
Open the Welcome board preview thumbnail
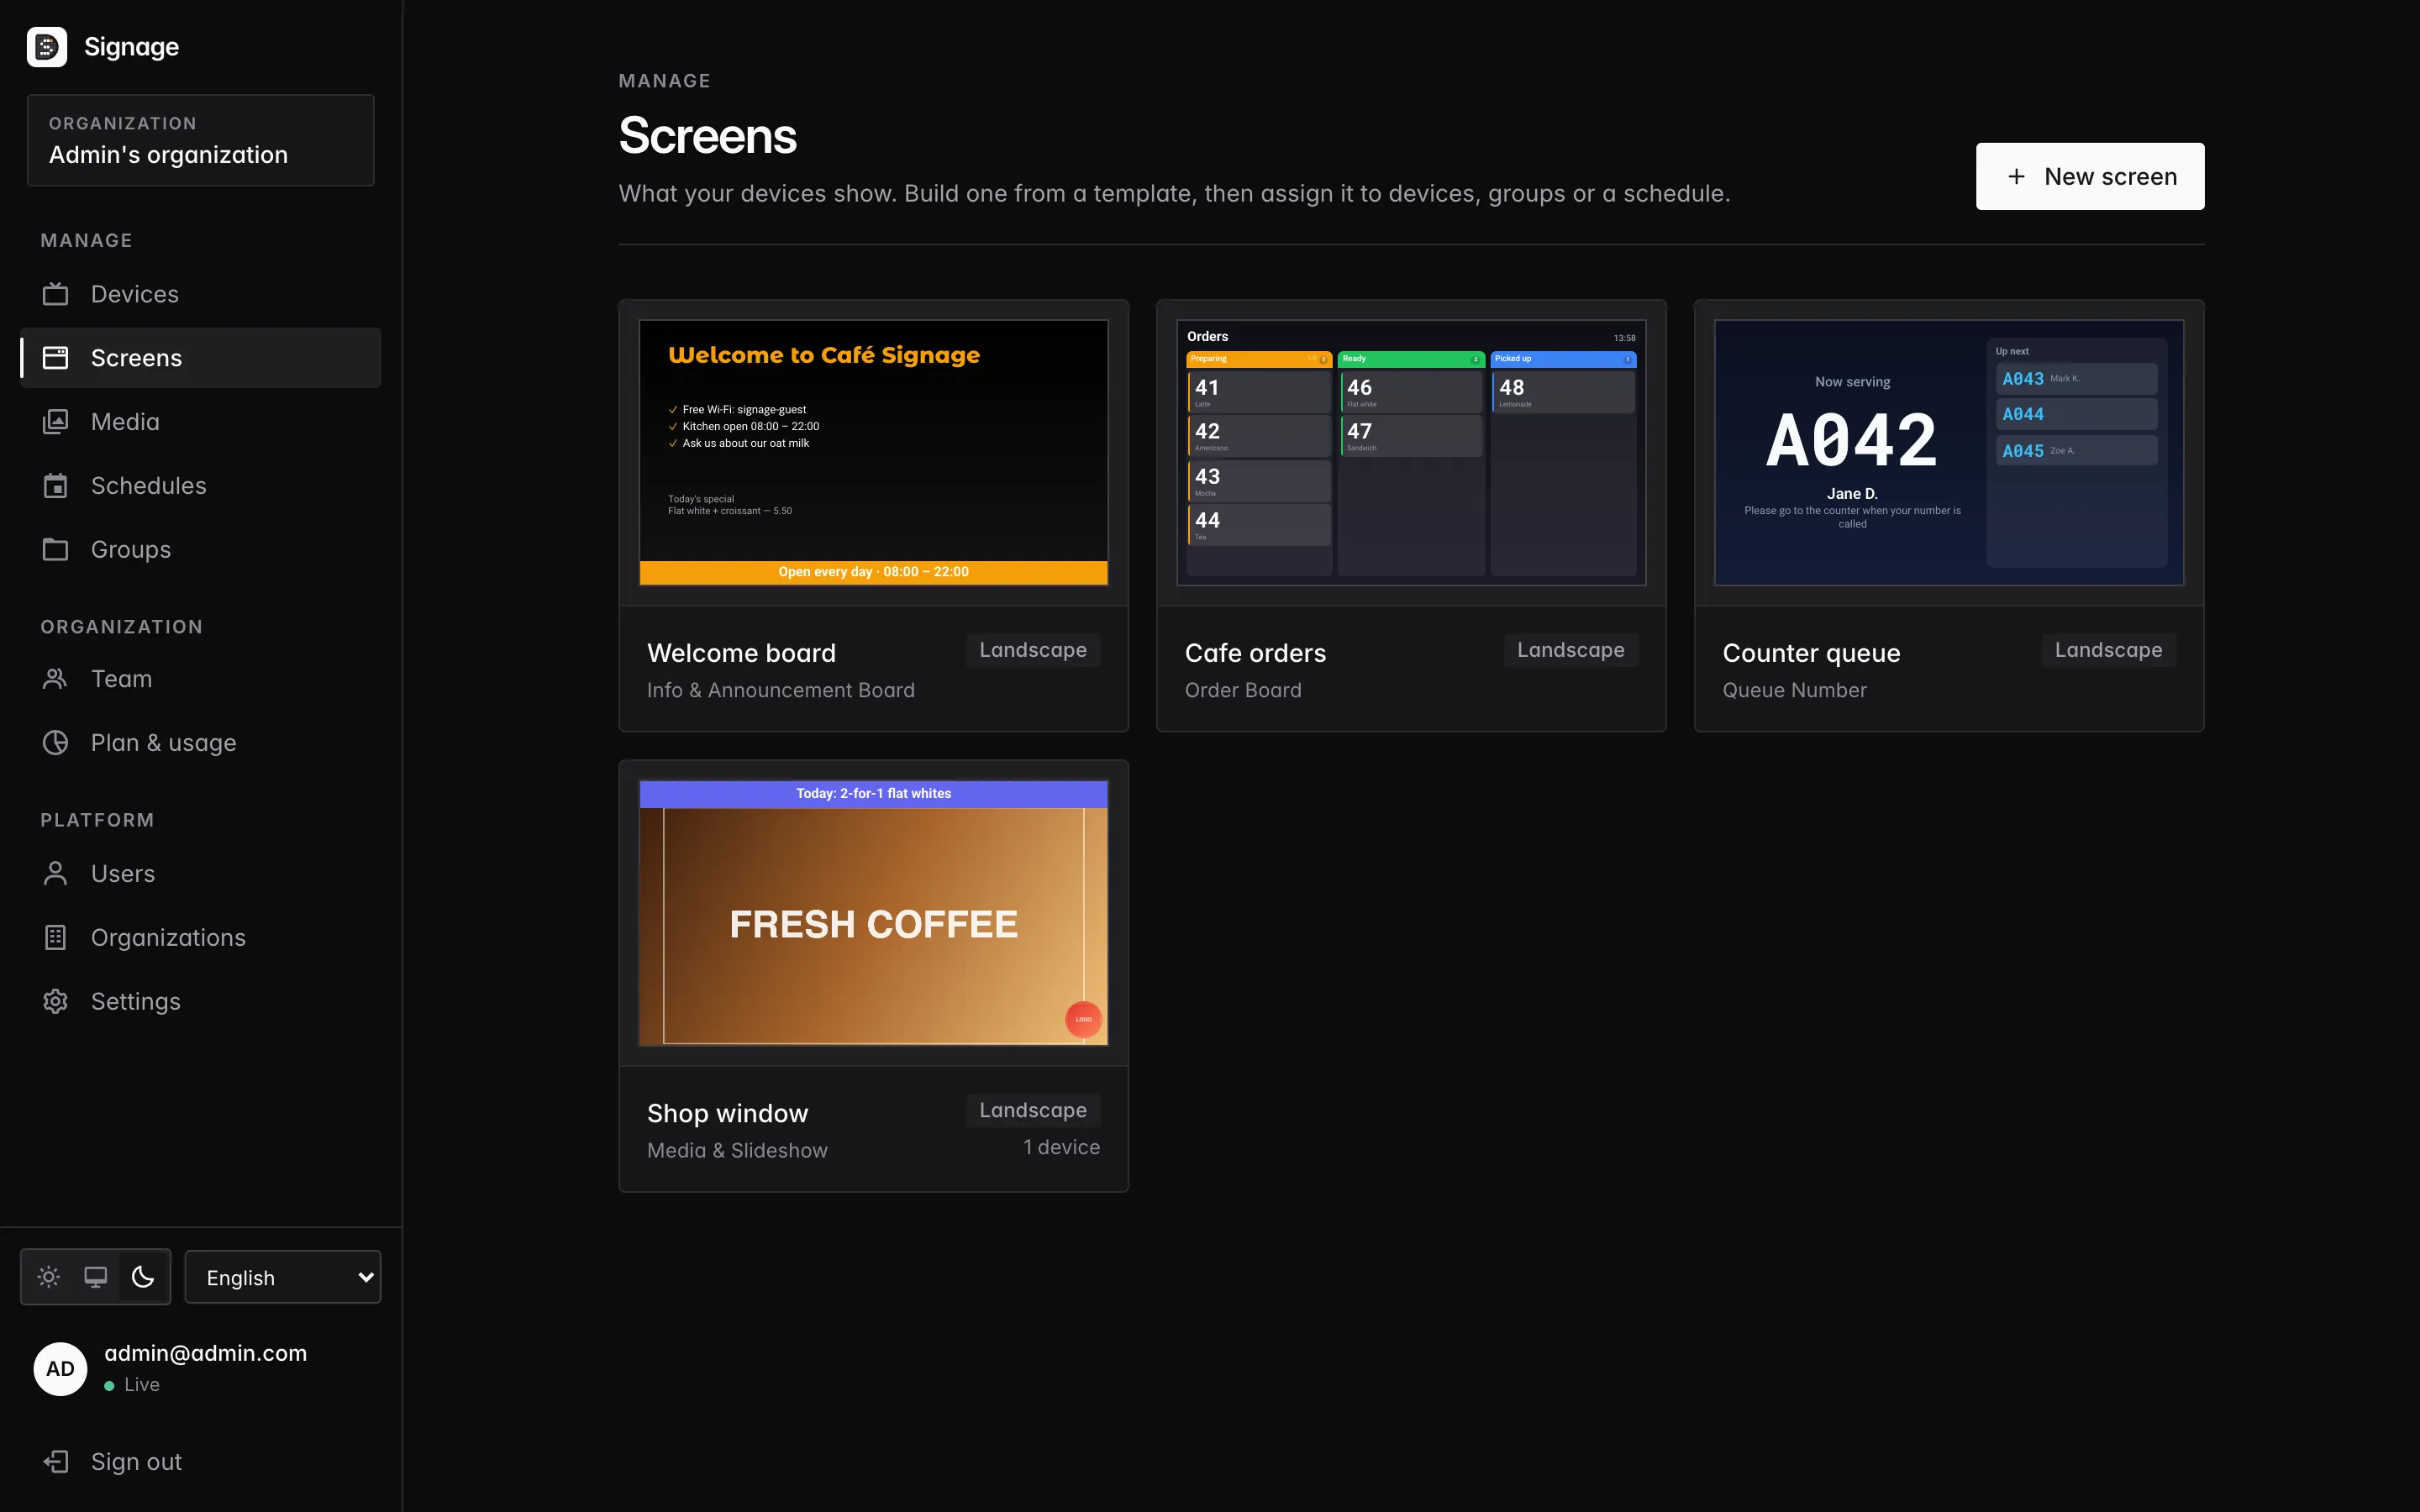pyautogui.click(x=874, y=453)
